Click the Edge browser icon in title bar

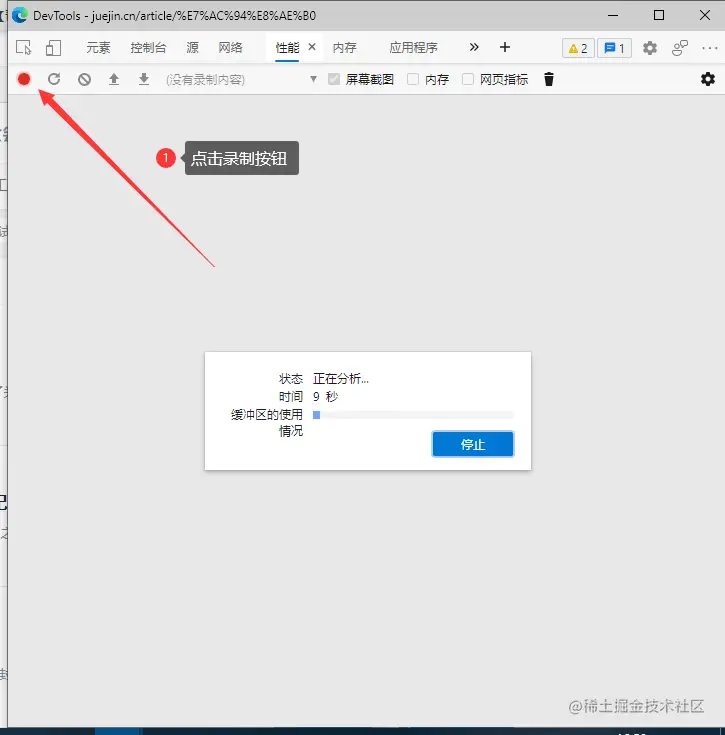[x=20, y=15]
